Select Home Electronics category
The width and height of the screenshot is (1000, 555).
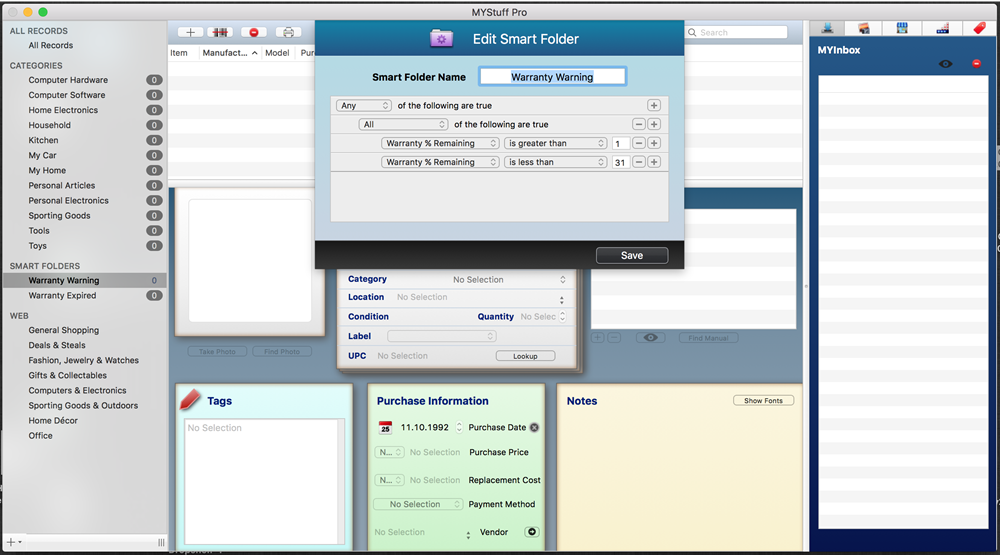point(63,110)
